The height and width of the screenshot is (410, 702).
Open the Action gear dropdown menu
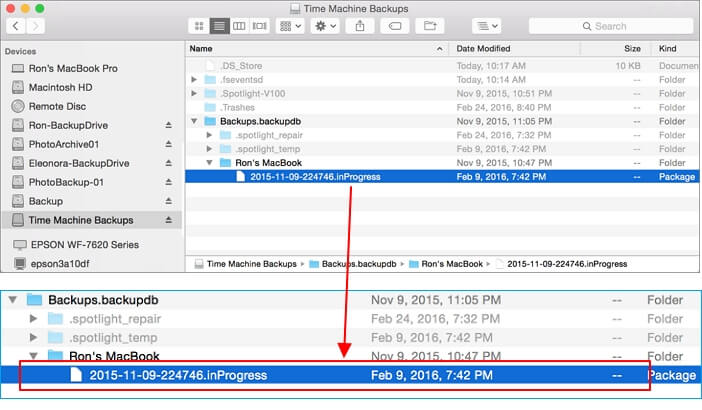point(325,26)
